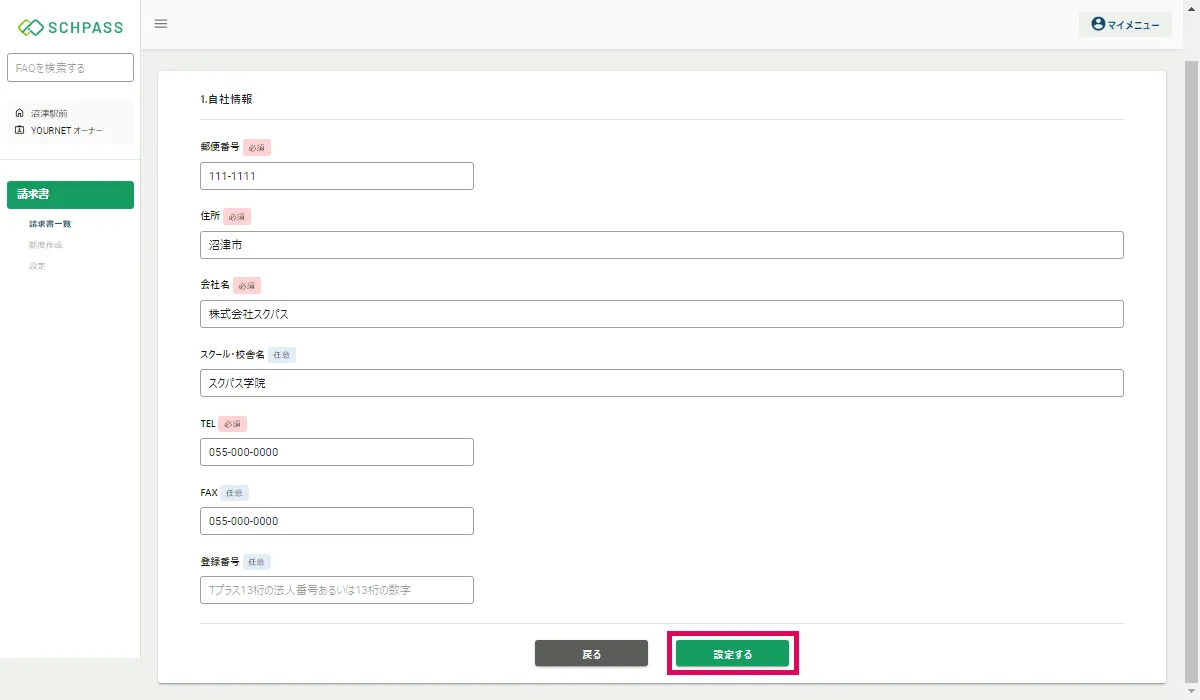Click the 会社名 field containing 株式会社スクパス
The width and height of the screenshot is (1200, 700).
click(662, 314)
